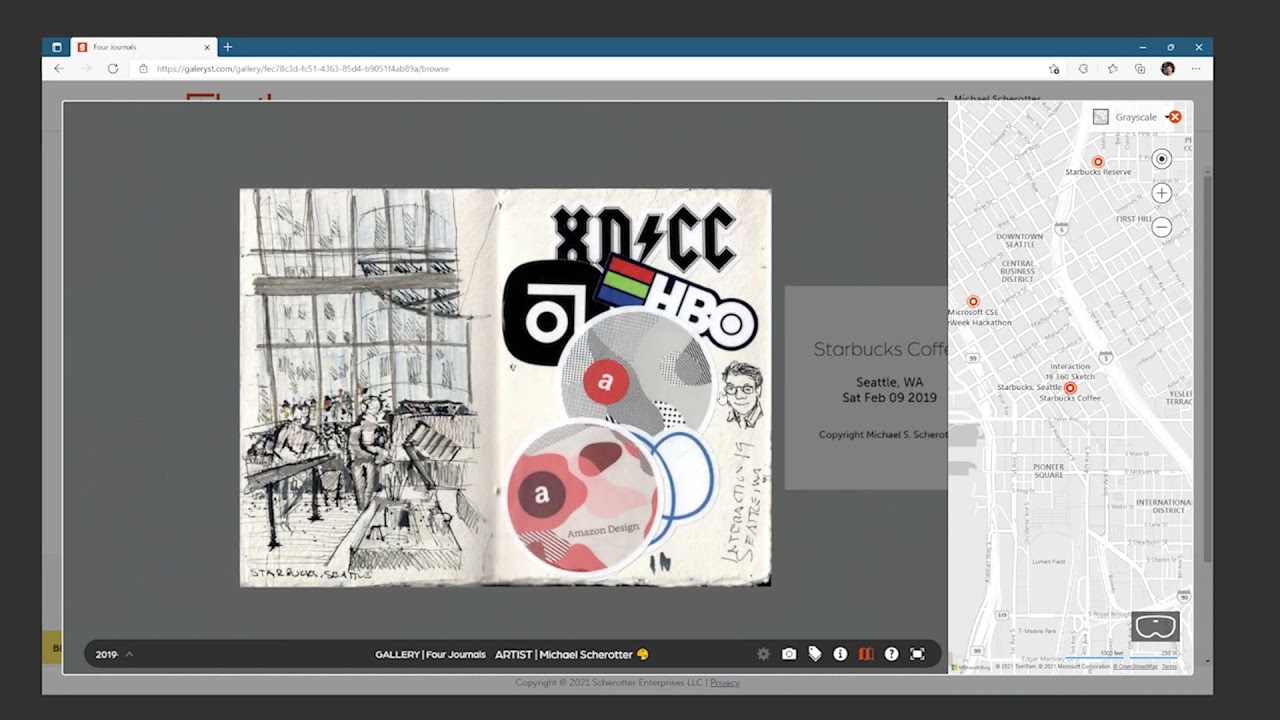Close the map panel with the red X
Screen dimensions: 1280x720
pyautogui.click(x=1175, y=117)
